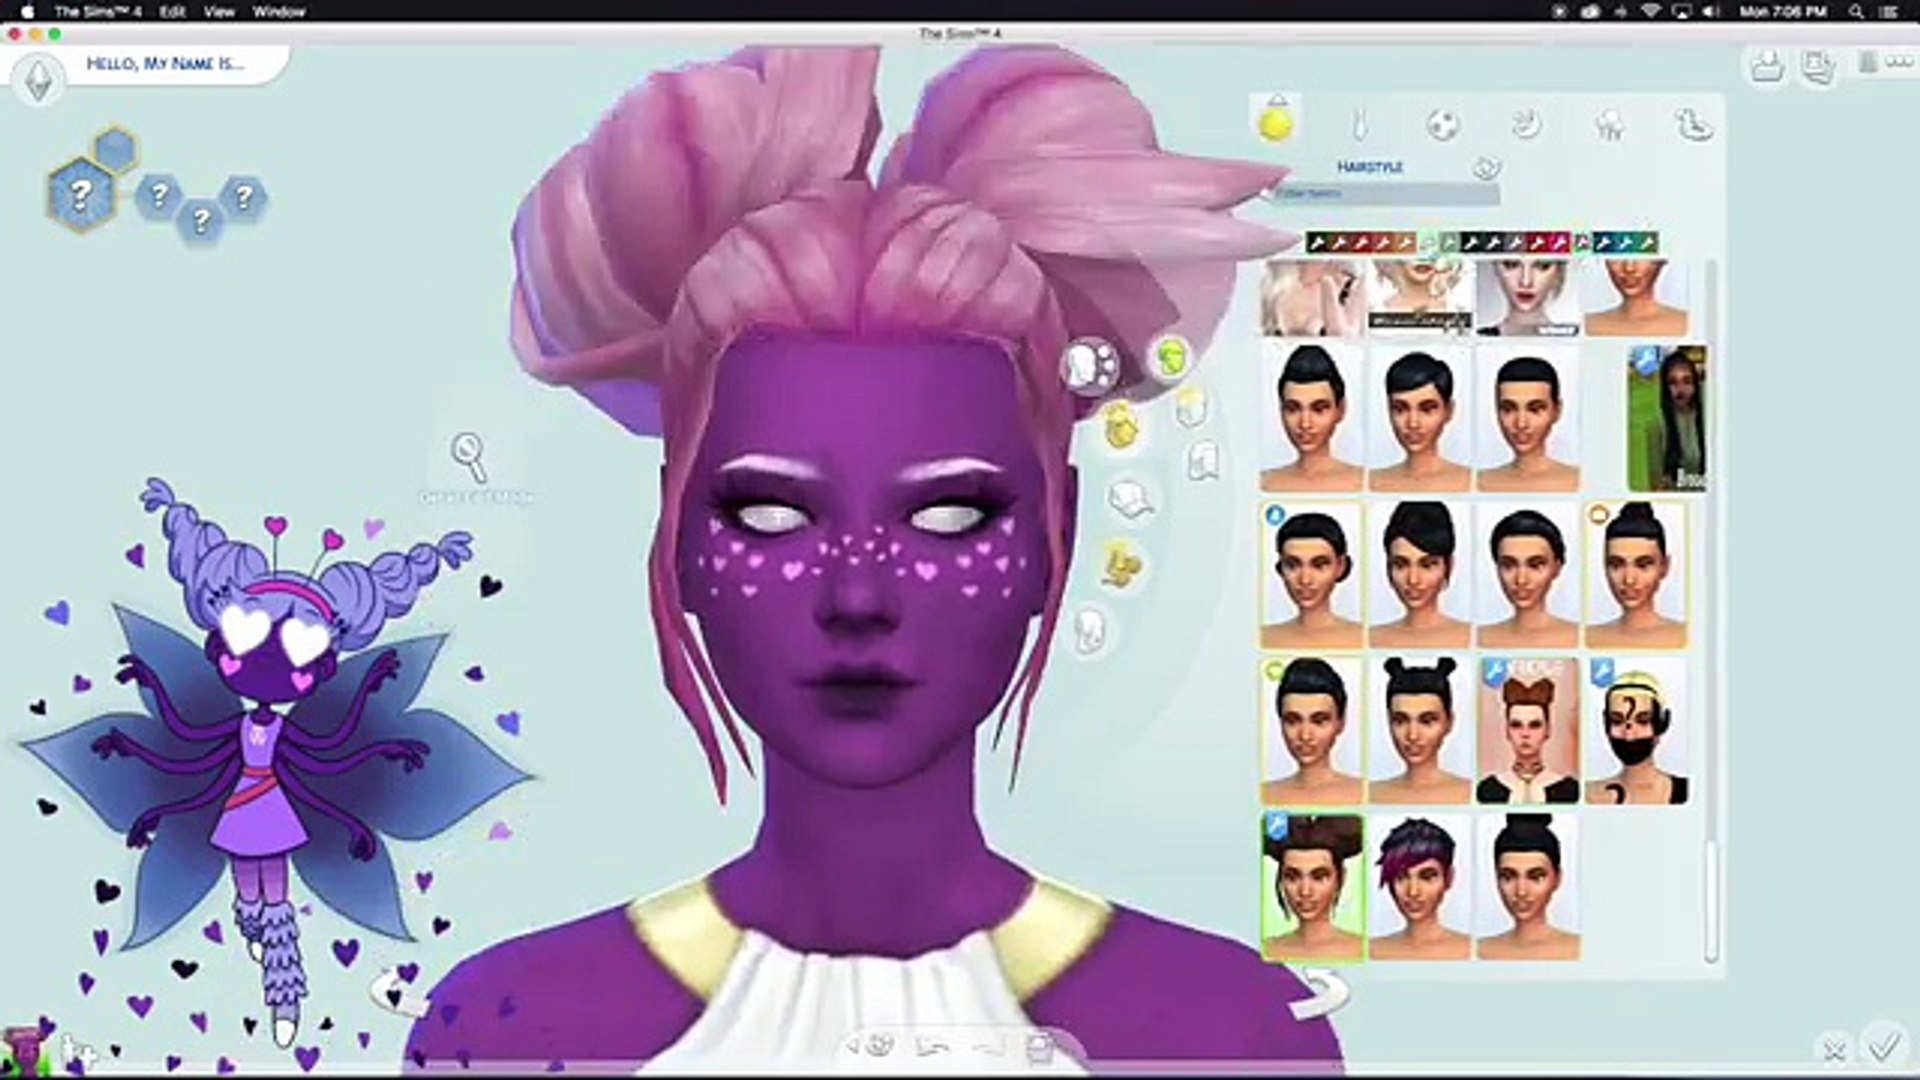Image resolution: width=1920 pixels, height=1080 pixels.
Task: Choose the short pixie hairstyle in second row
Action: click(1419, 418)
